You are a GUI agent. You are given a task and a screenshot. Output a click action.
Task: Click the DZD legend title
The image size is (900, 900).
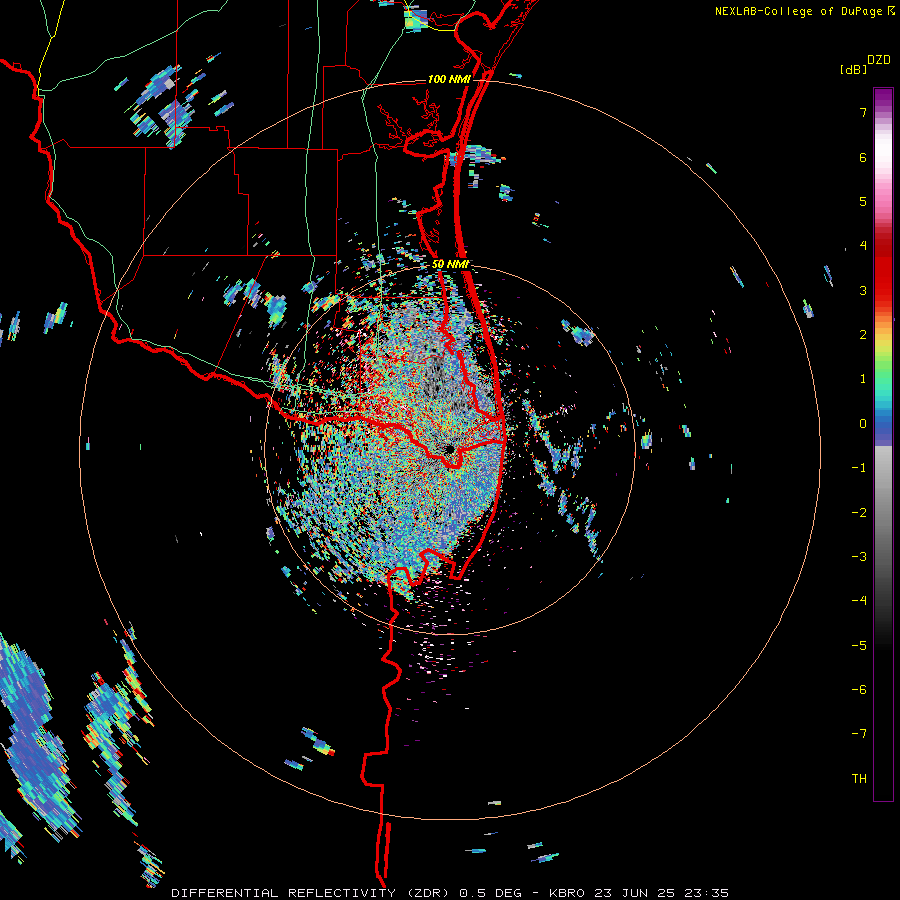pos(879,60)
